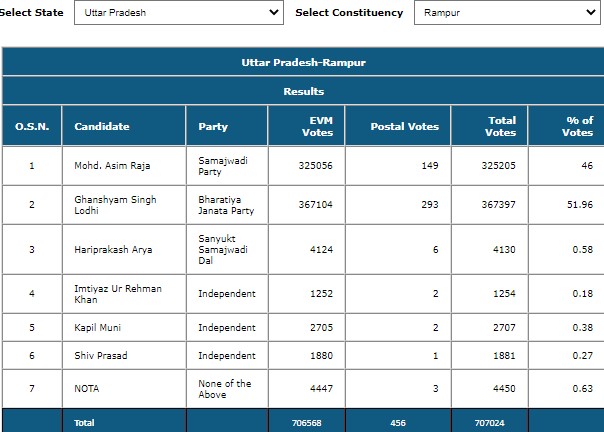Click the Hariprakash Arya row name

(x=113, y=250)
